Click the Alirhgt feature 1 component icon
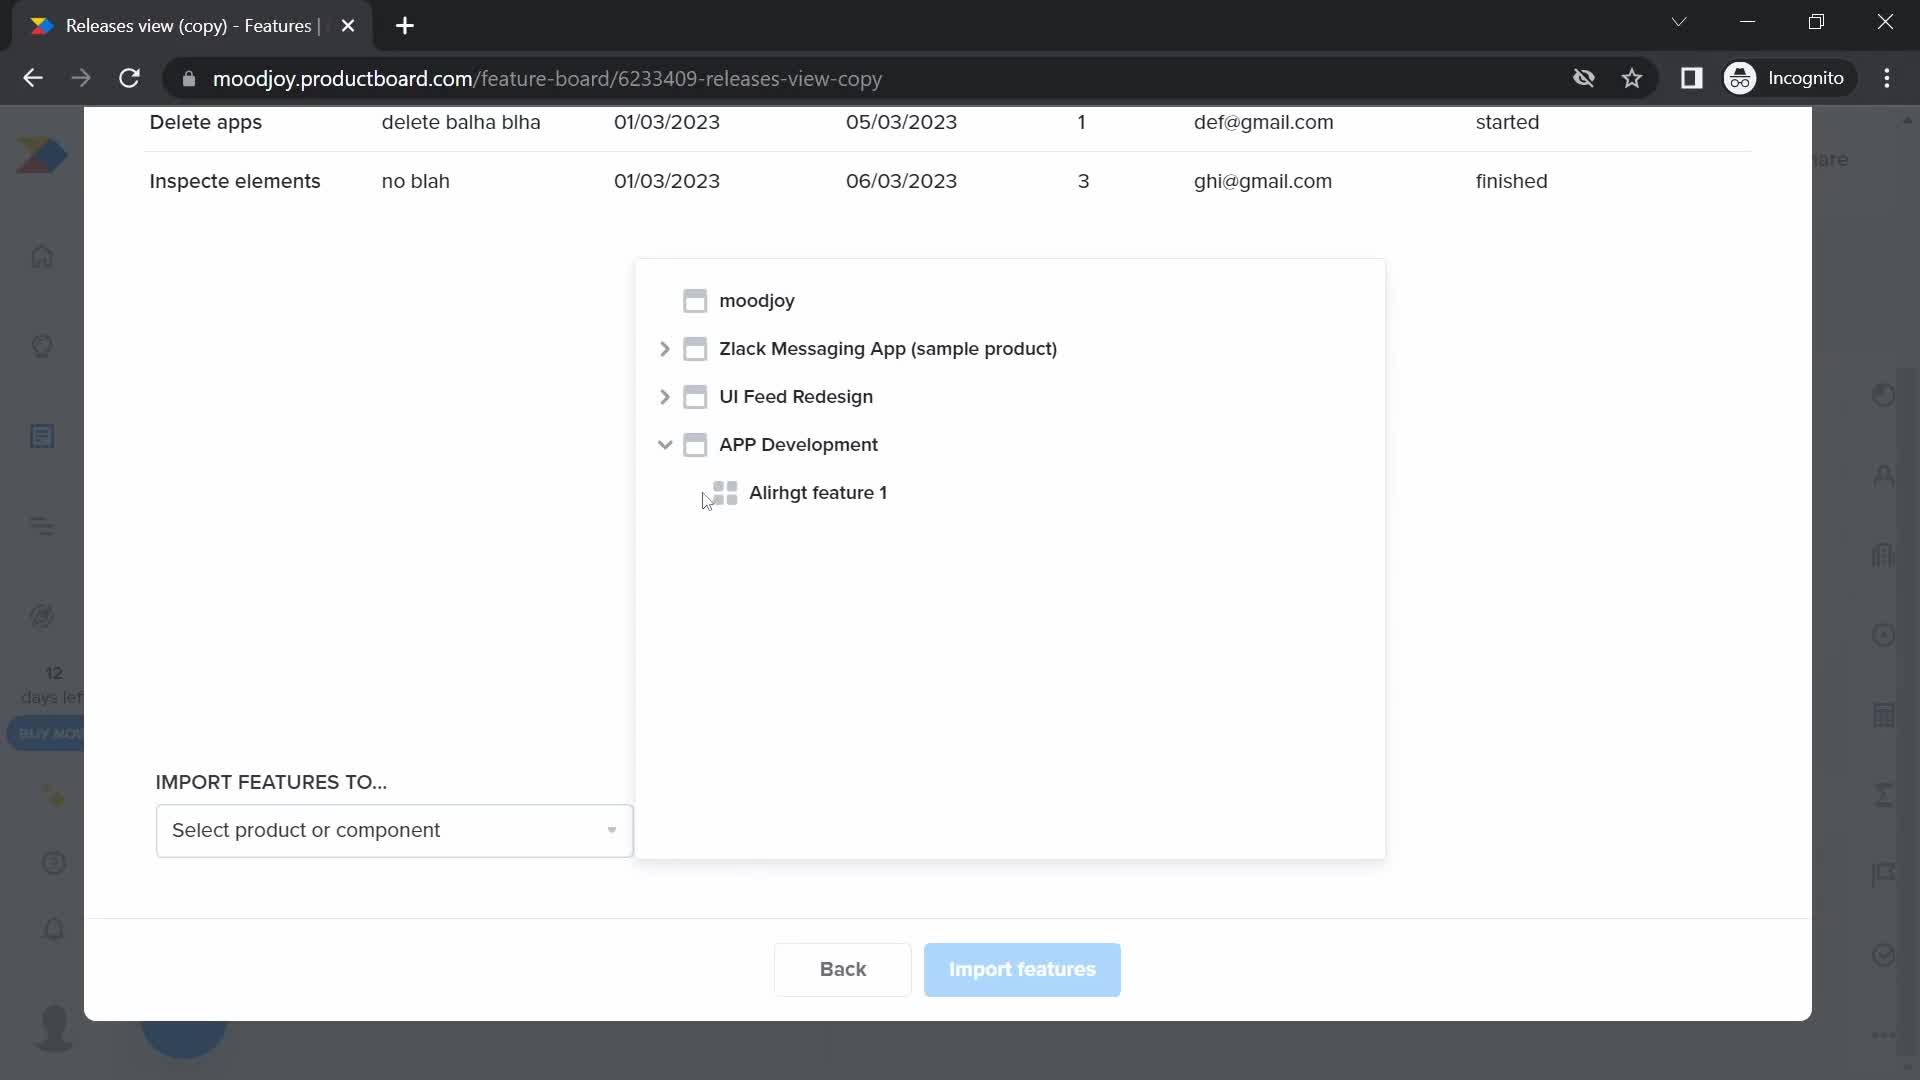The image size is (1920, 1080). 725,493
